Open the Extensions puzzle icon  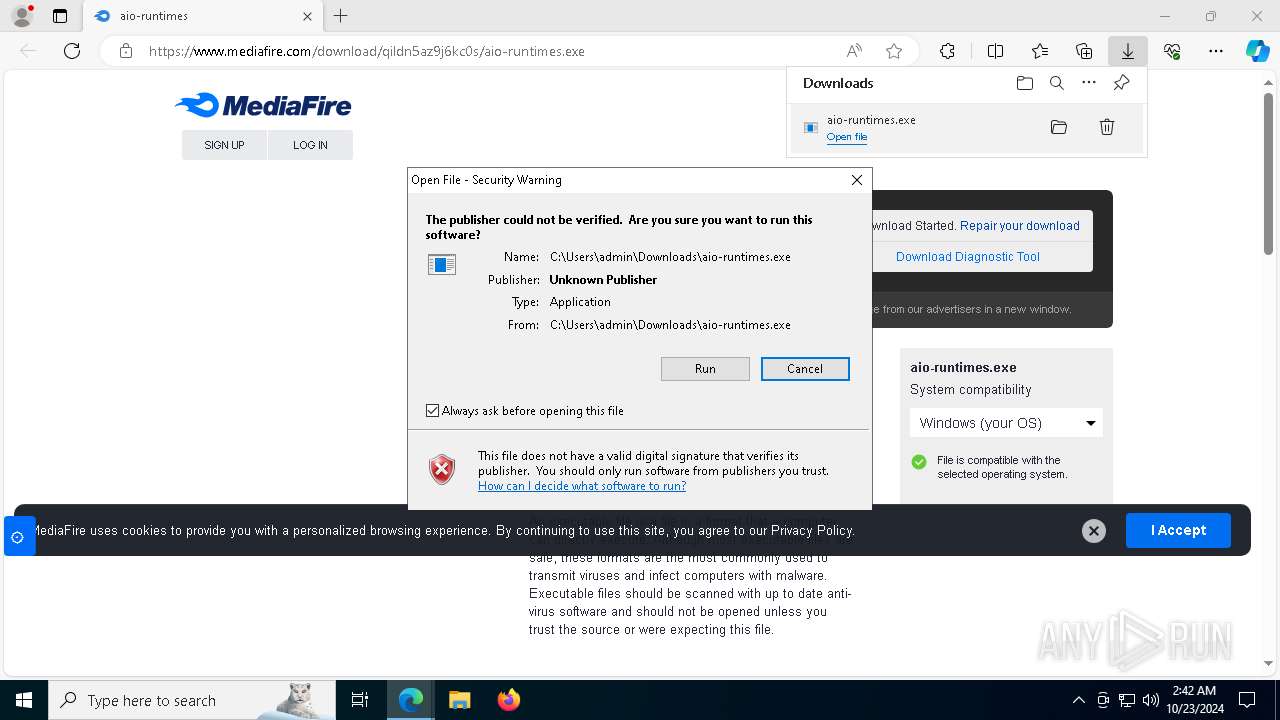pos(947,51)
